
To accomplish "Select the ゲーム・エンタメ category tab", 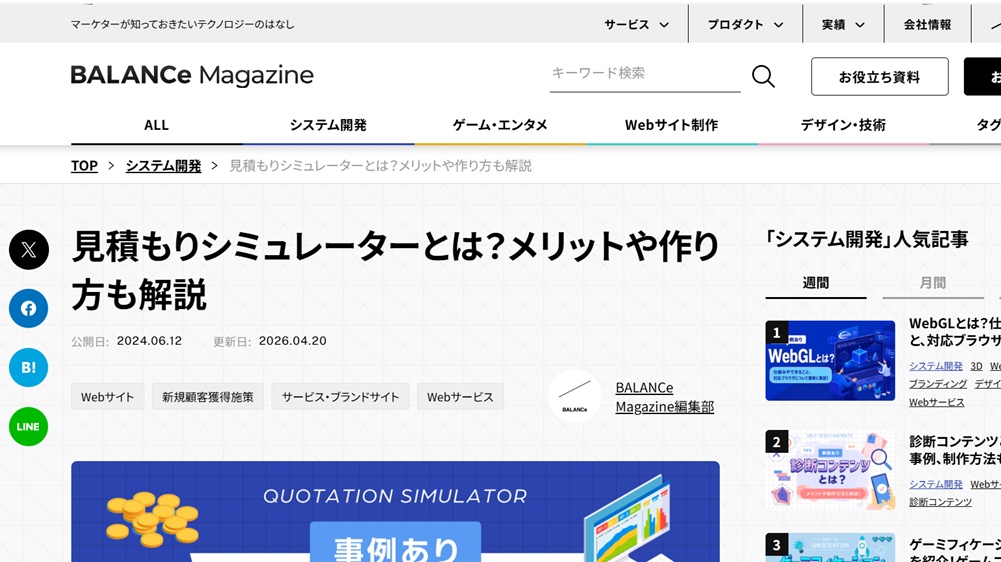I will [x=500, y=125].
